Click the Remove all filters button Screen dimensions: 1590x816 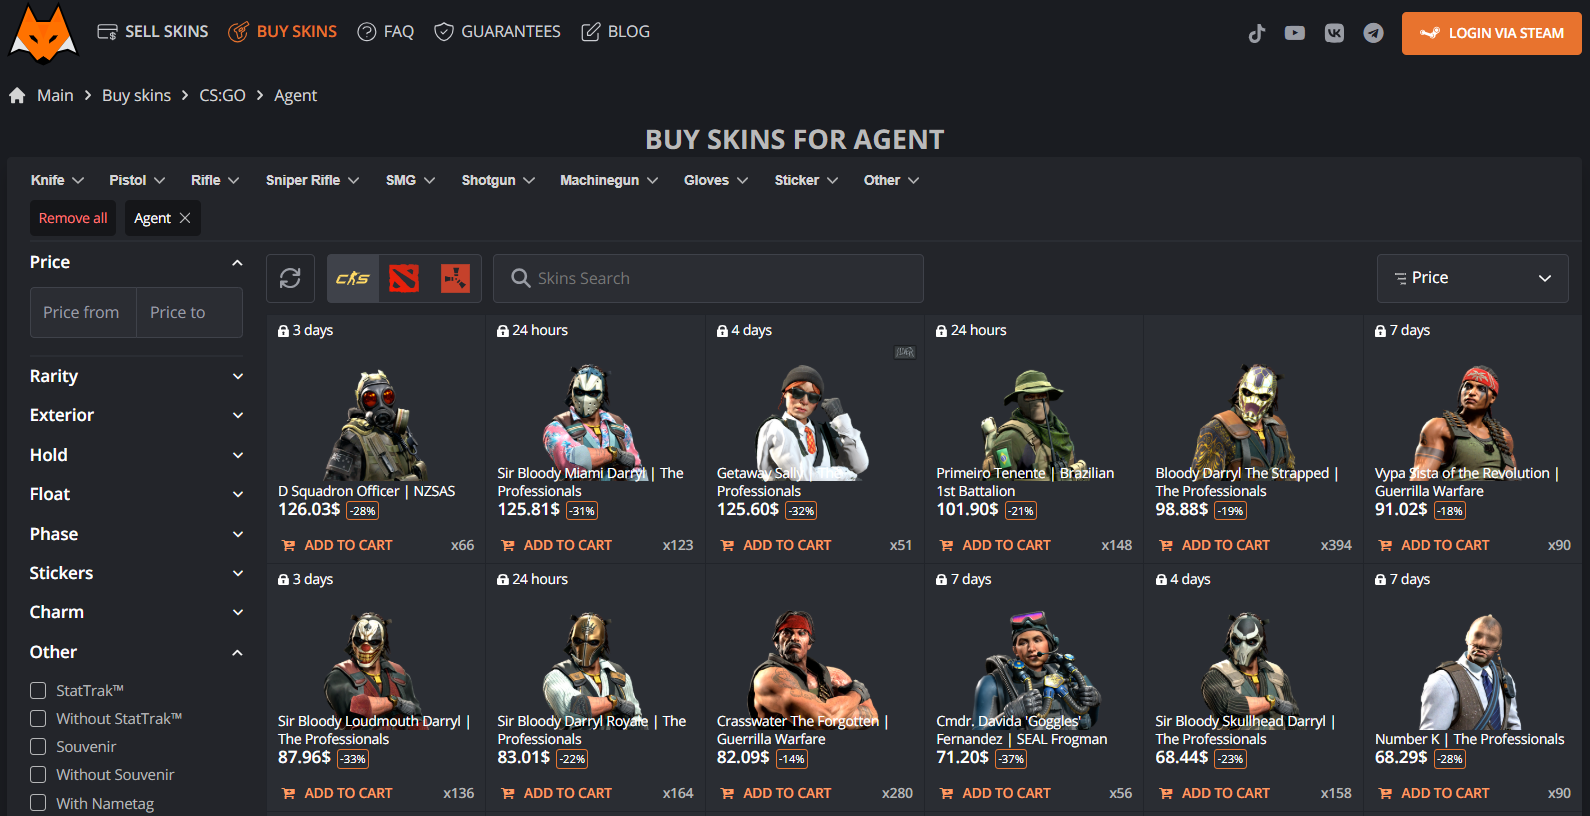(73, 218)
